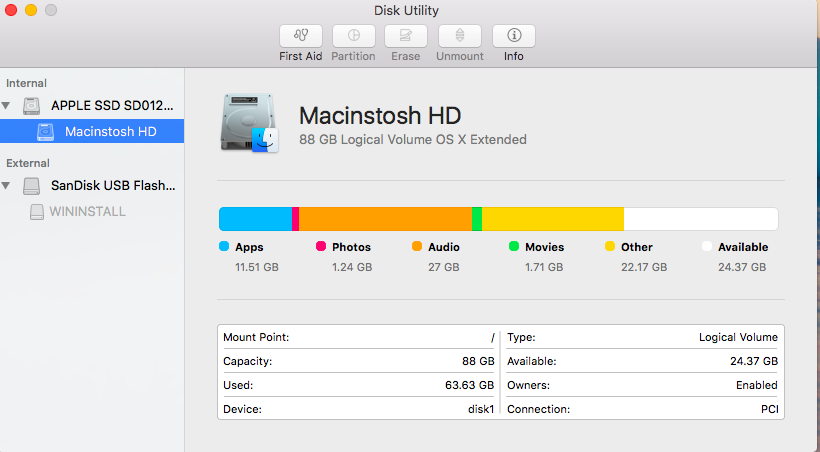Click the disk1 Device value

tap(481, 410)
